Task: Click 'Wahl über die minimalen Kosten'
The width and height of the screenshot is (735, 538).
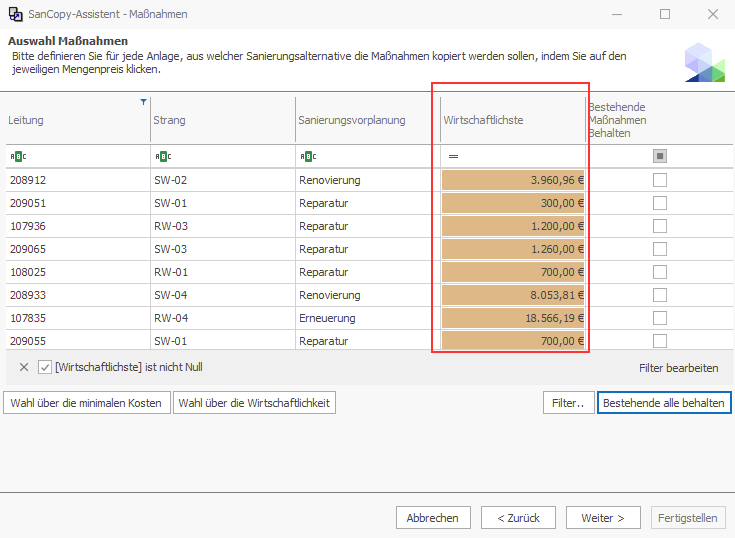Action: pyautogui.click(x=86, y=403)
